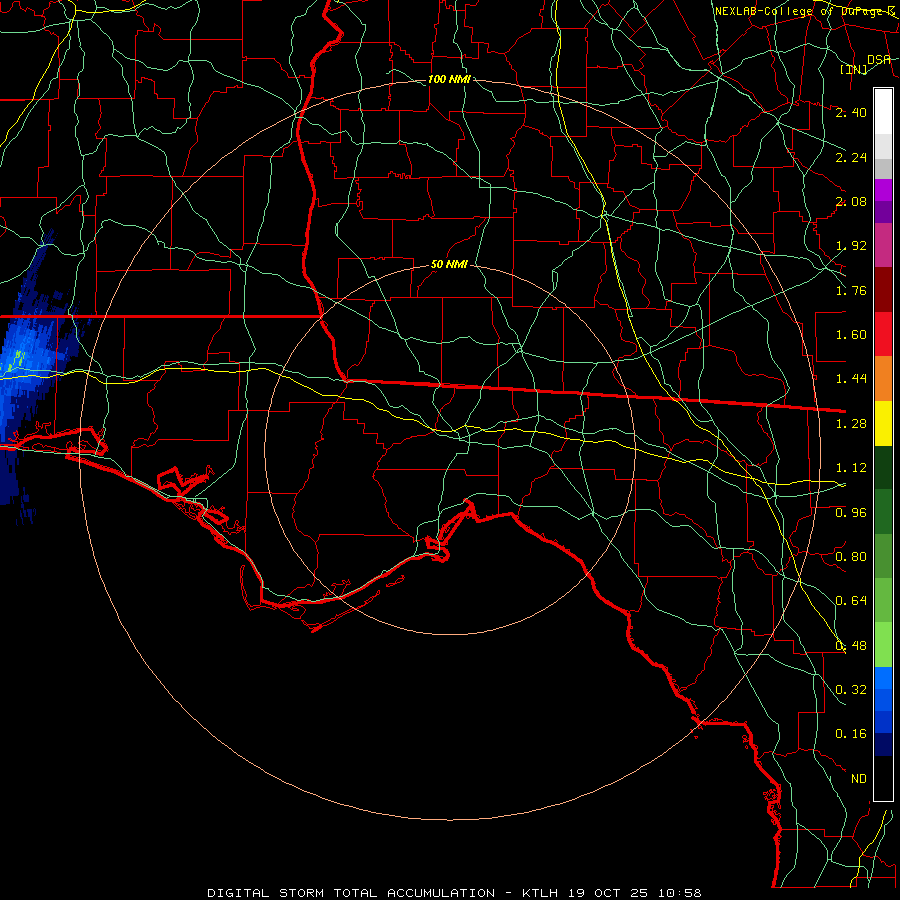The image size is (900, 900).
Task: Click the 100 NMI range ring label
Action: click(449, 79)
